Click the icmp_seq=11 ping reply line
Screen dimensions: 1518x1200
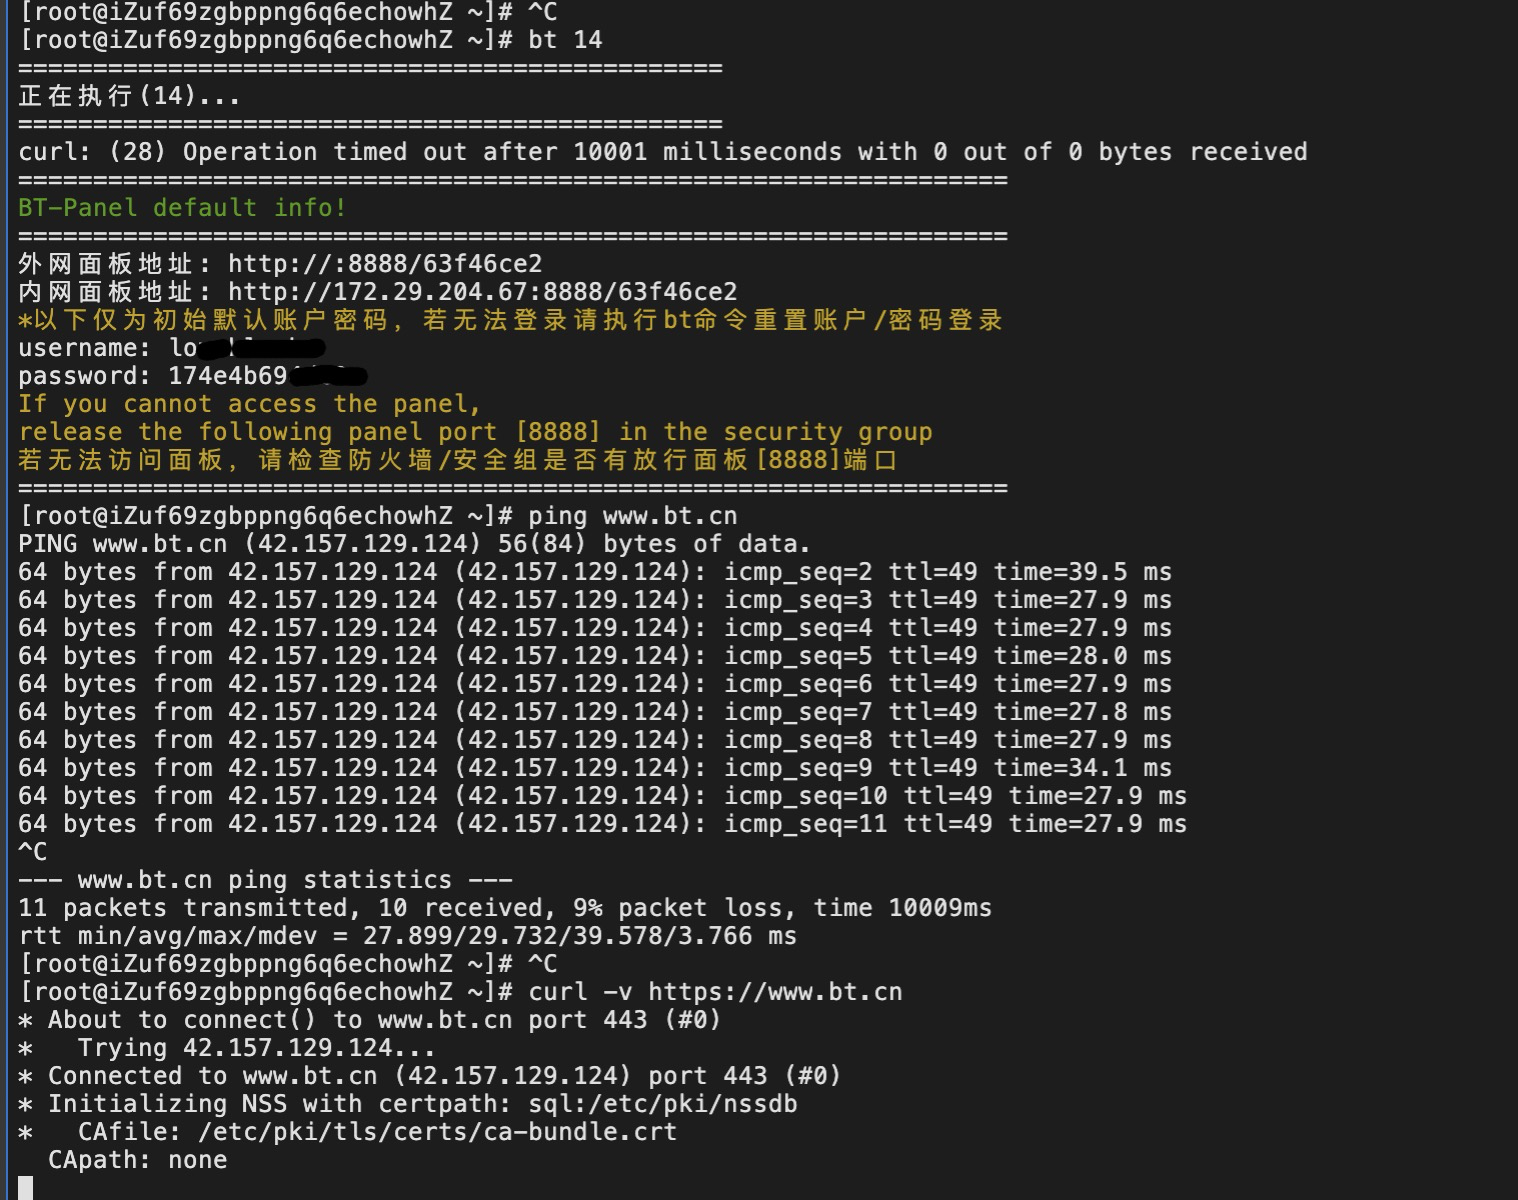[x=602, y=824]
